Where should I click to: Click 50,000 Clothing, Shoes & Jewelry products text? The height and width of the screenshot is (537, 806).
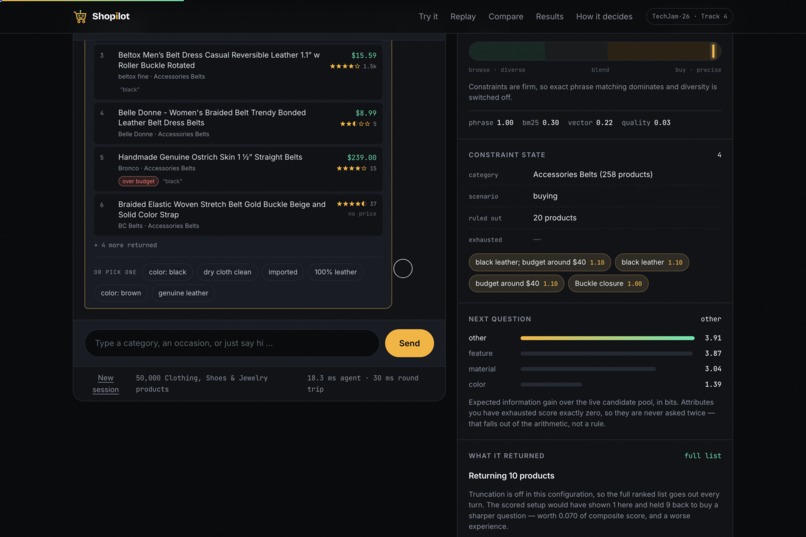pyautogui.click(x=202, y=384)
